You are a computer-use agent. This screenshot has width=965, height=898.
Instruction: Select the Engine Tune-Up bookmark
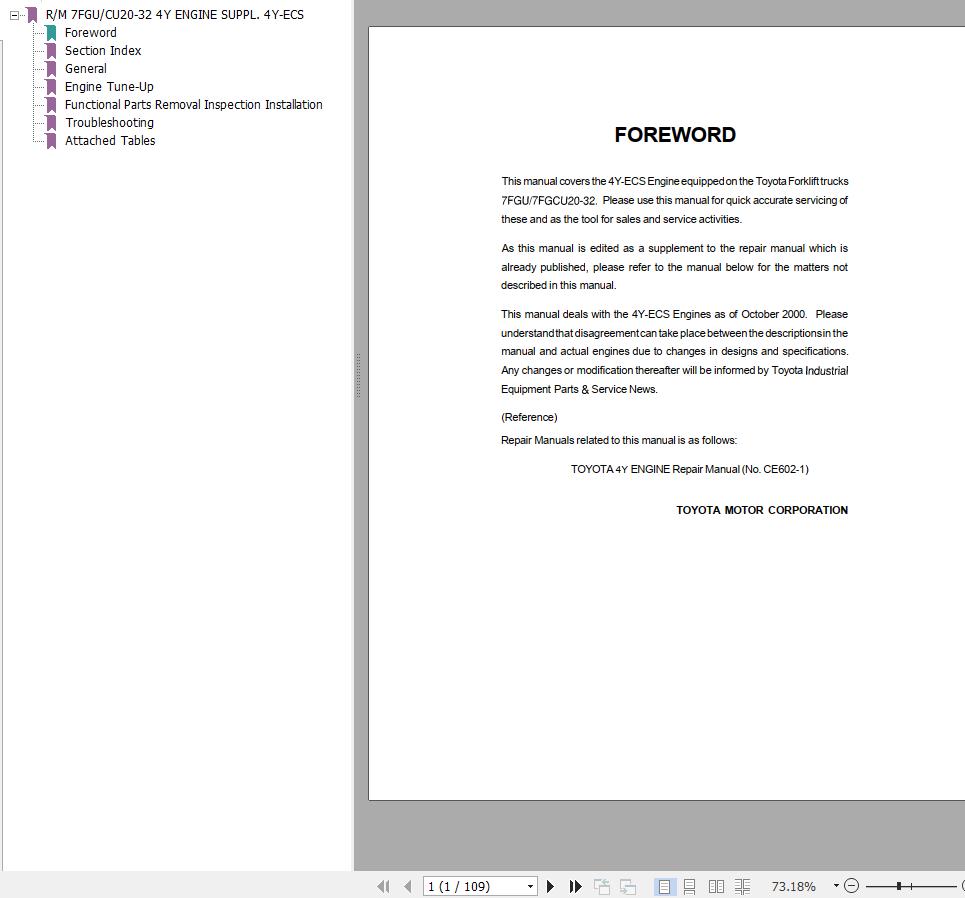click(x=109, y=86)
